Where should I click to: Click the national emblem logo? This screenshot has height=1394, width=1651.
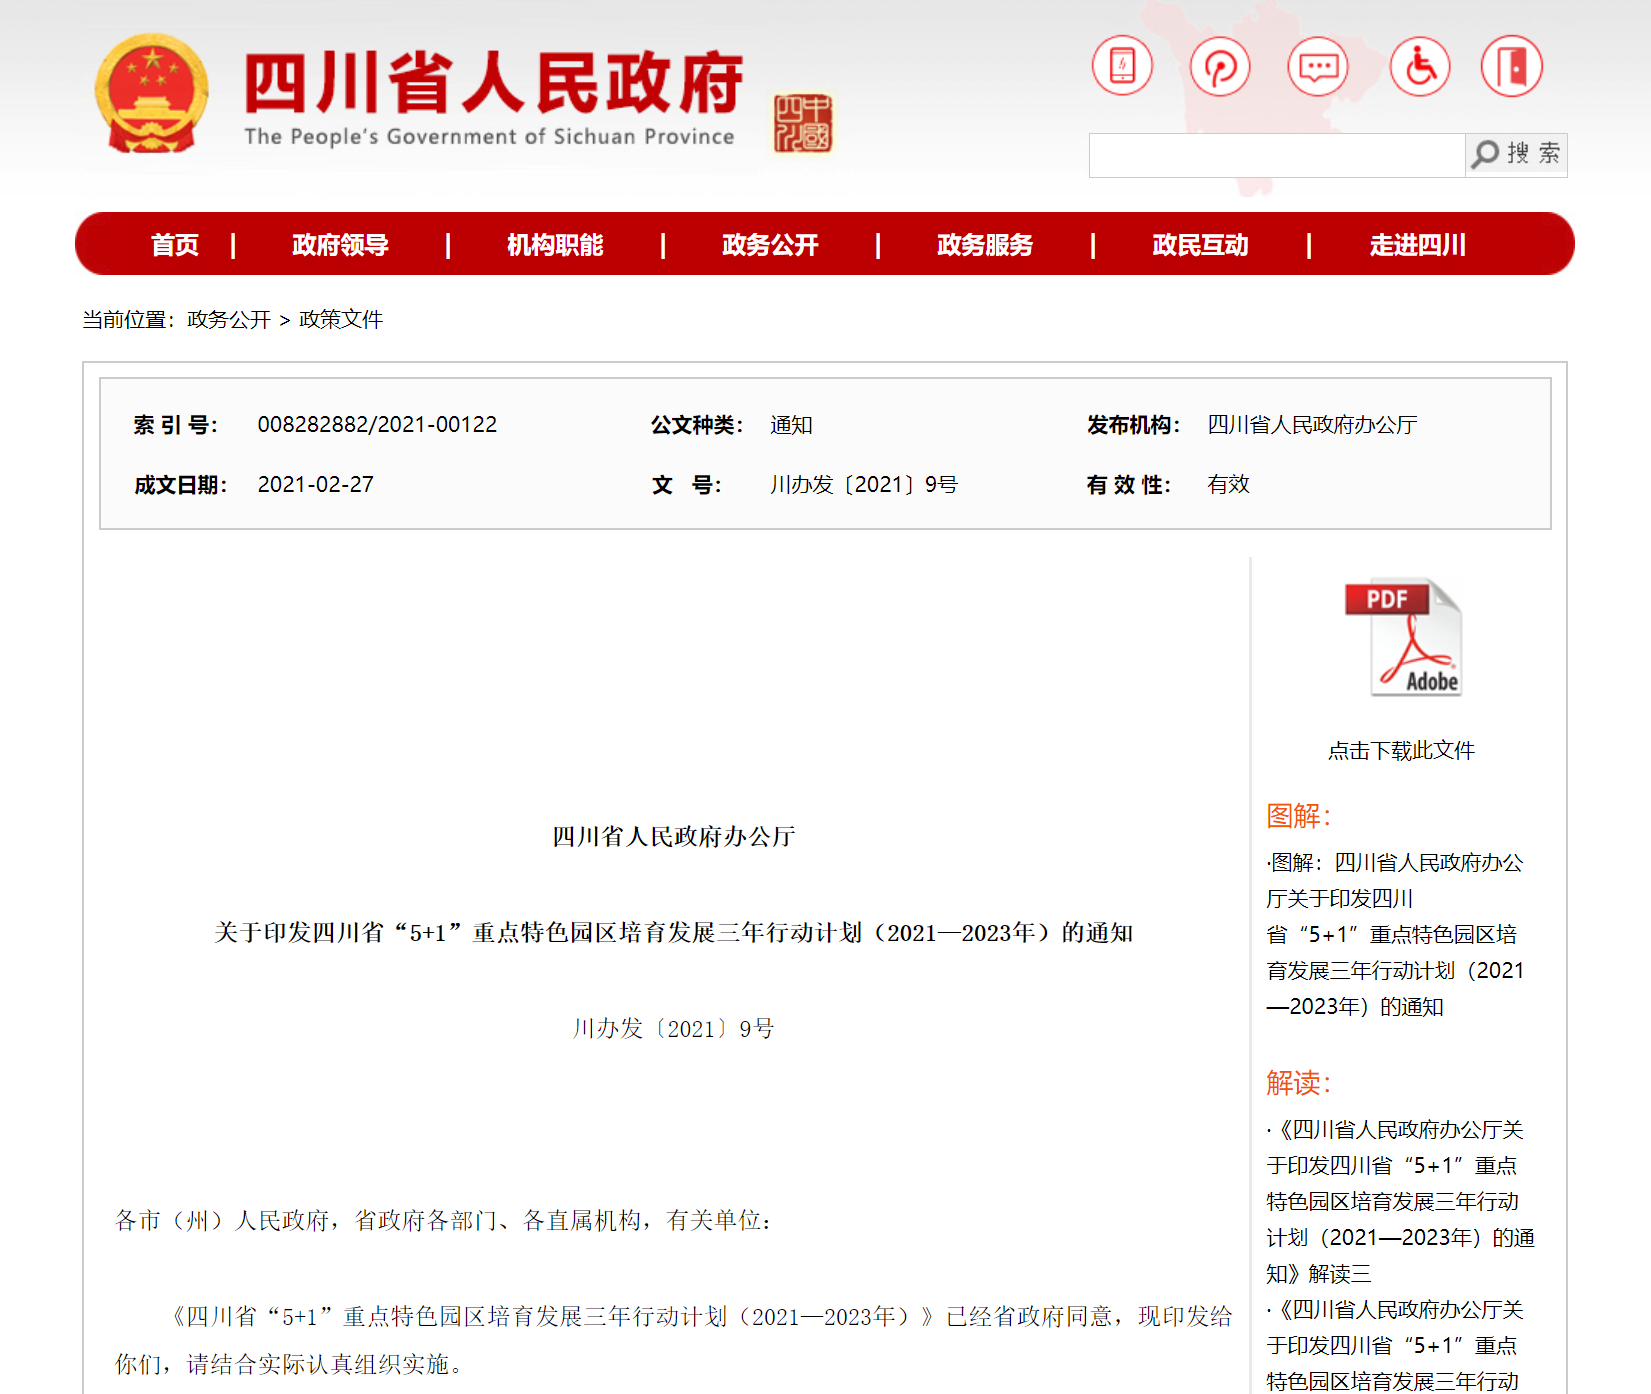[x=151, y=94]
